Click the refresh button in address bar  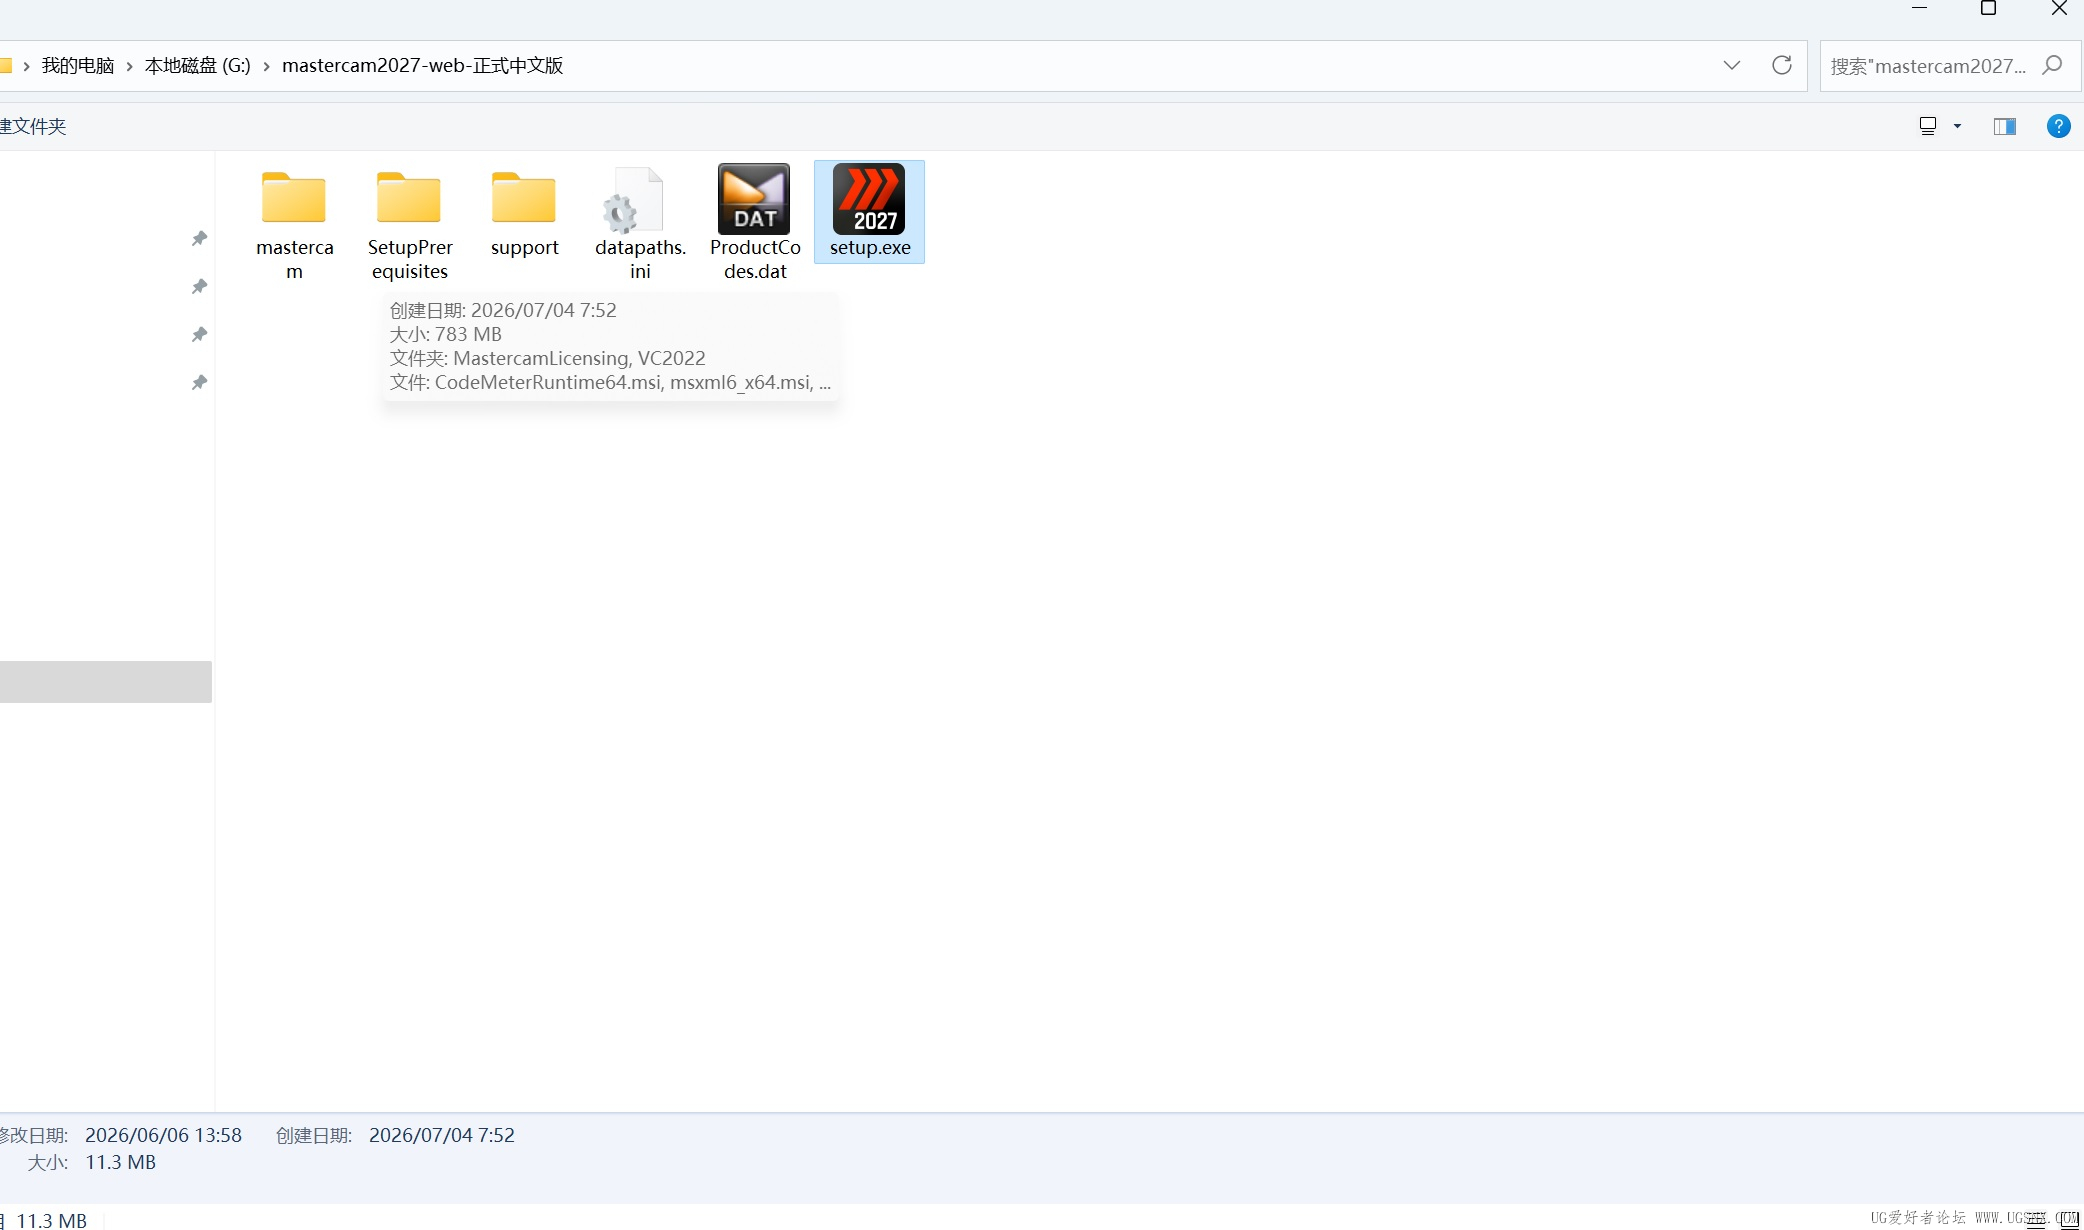[x=1782, y=65]
